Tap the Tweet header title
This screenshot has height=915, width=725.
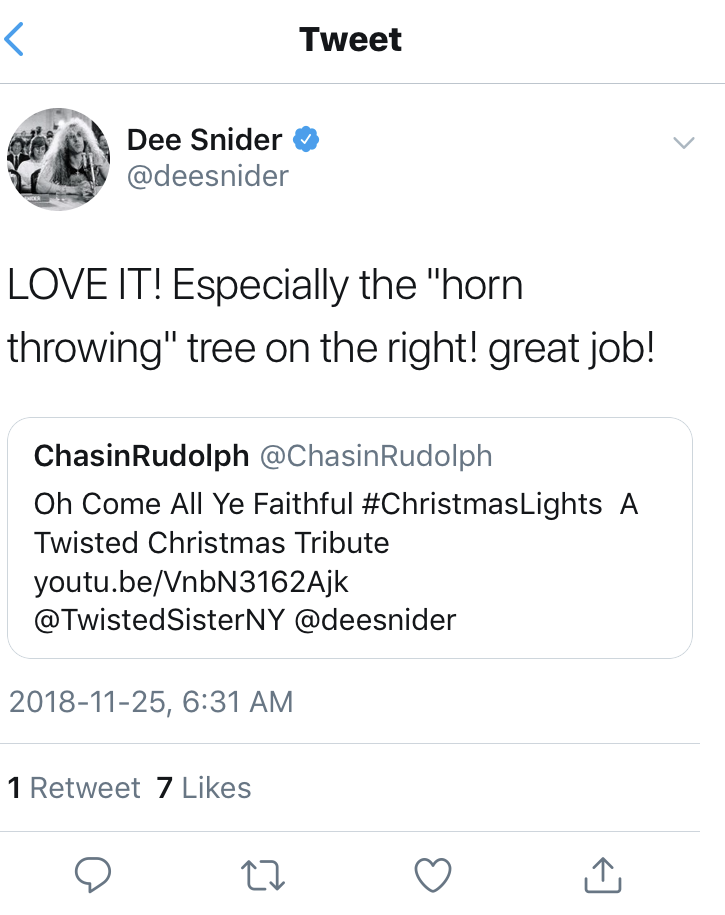click(350, 40)
